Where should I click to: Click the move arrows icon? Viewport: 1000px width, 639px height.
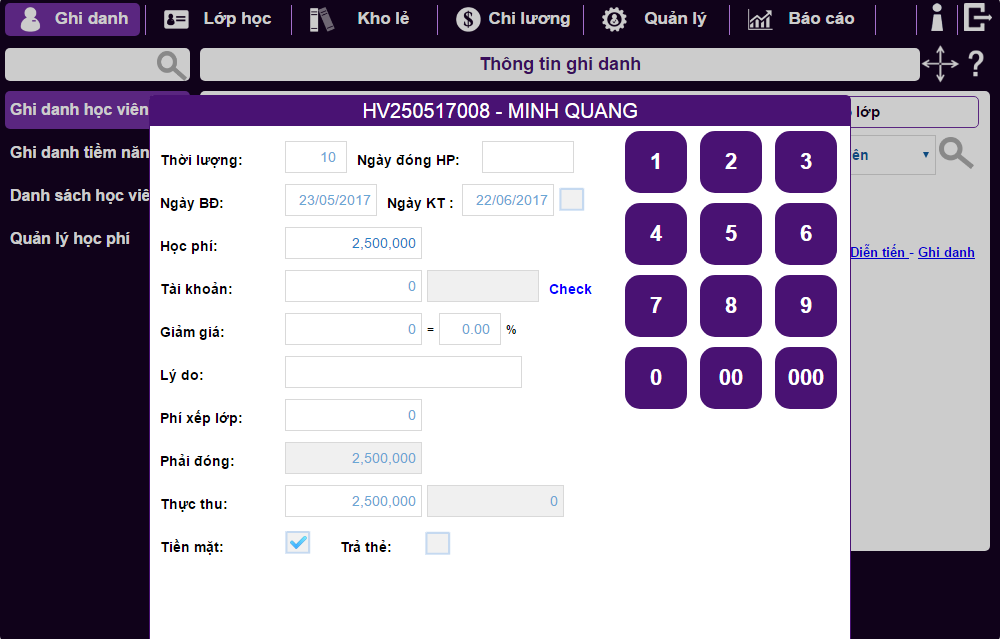coord(939,65)
